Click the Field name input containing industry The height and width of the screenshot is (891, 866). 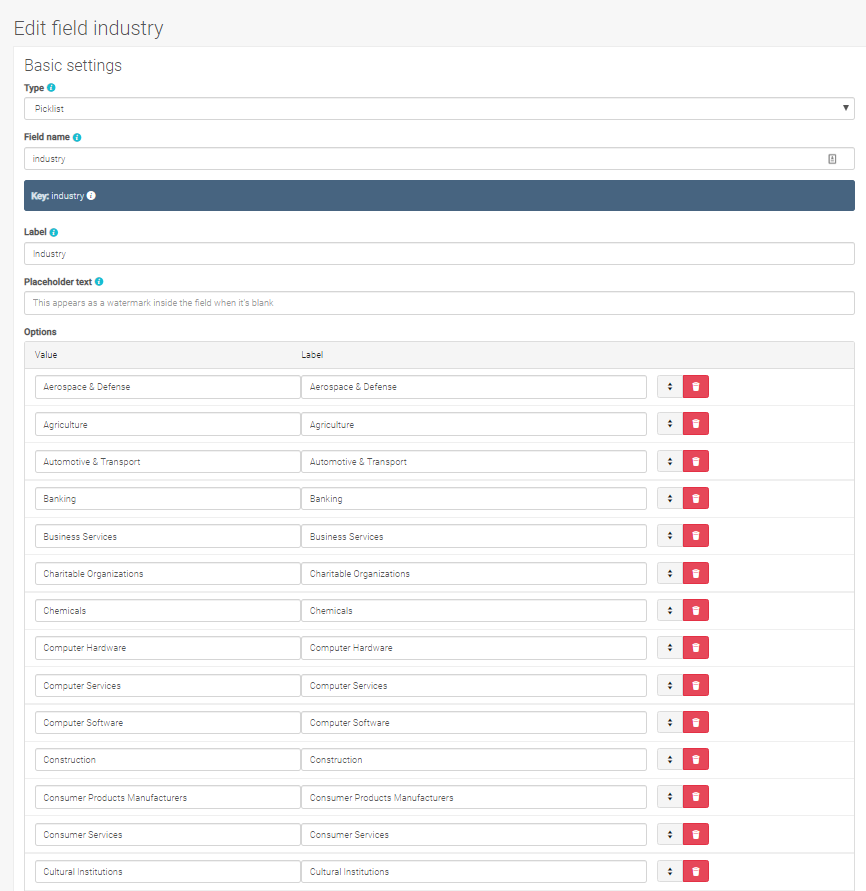coord(439,159)
